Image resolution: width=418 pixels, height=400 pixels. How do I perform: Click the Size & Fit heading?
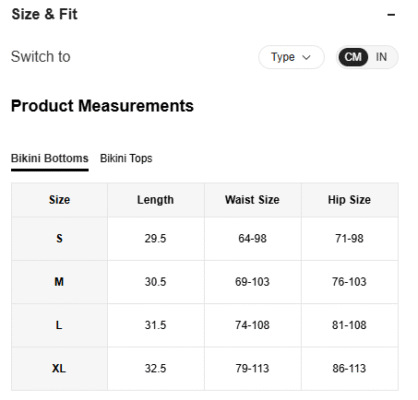pyautogui.click(x=45, y=14)
